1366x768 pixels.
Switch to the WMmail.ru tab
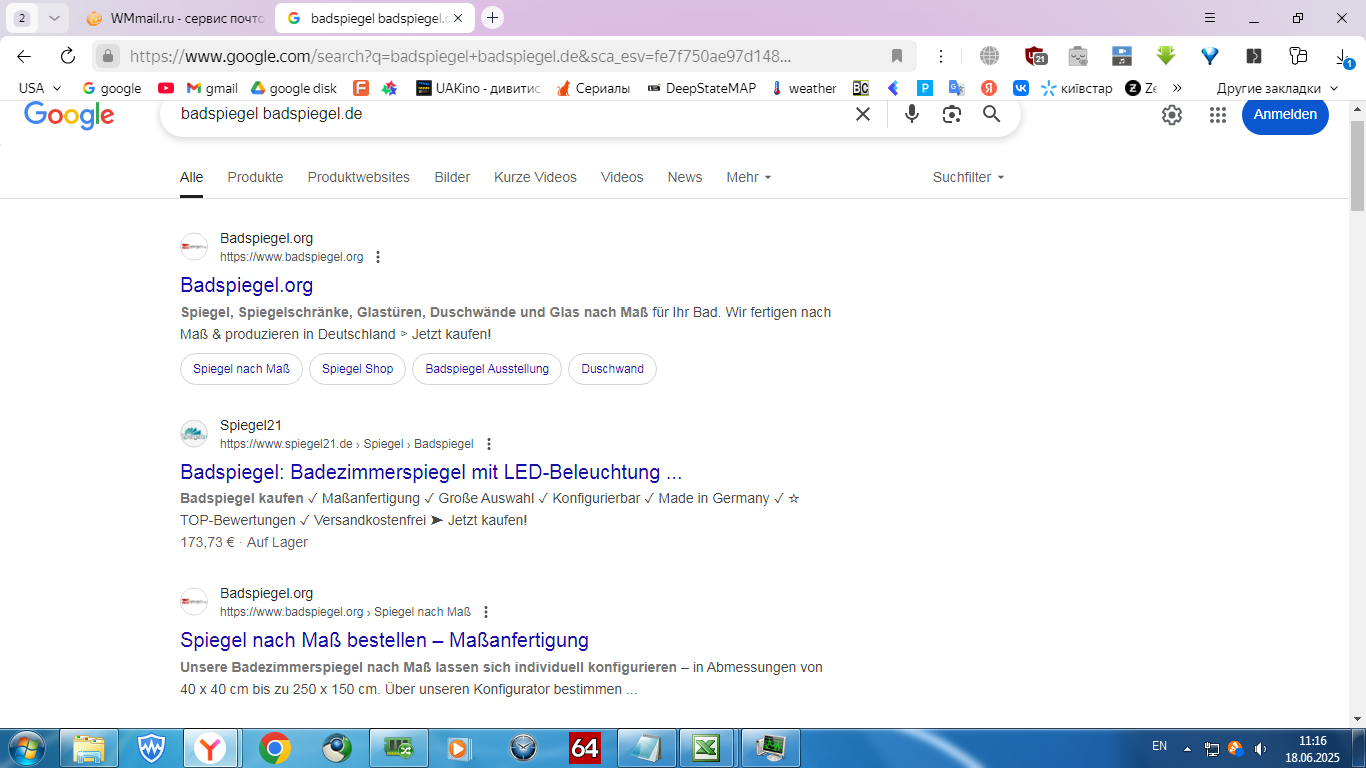pos(175,18)
